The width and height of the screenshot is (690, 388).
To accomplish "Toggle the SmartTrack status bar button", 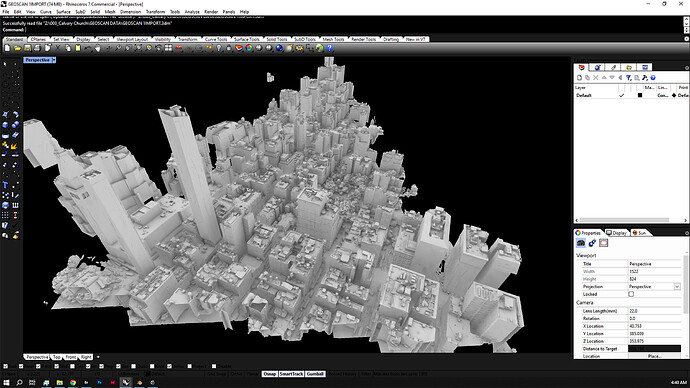I will (291, 374).
